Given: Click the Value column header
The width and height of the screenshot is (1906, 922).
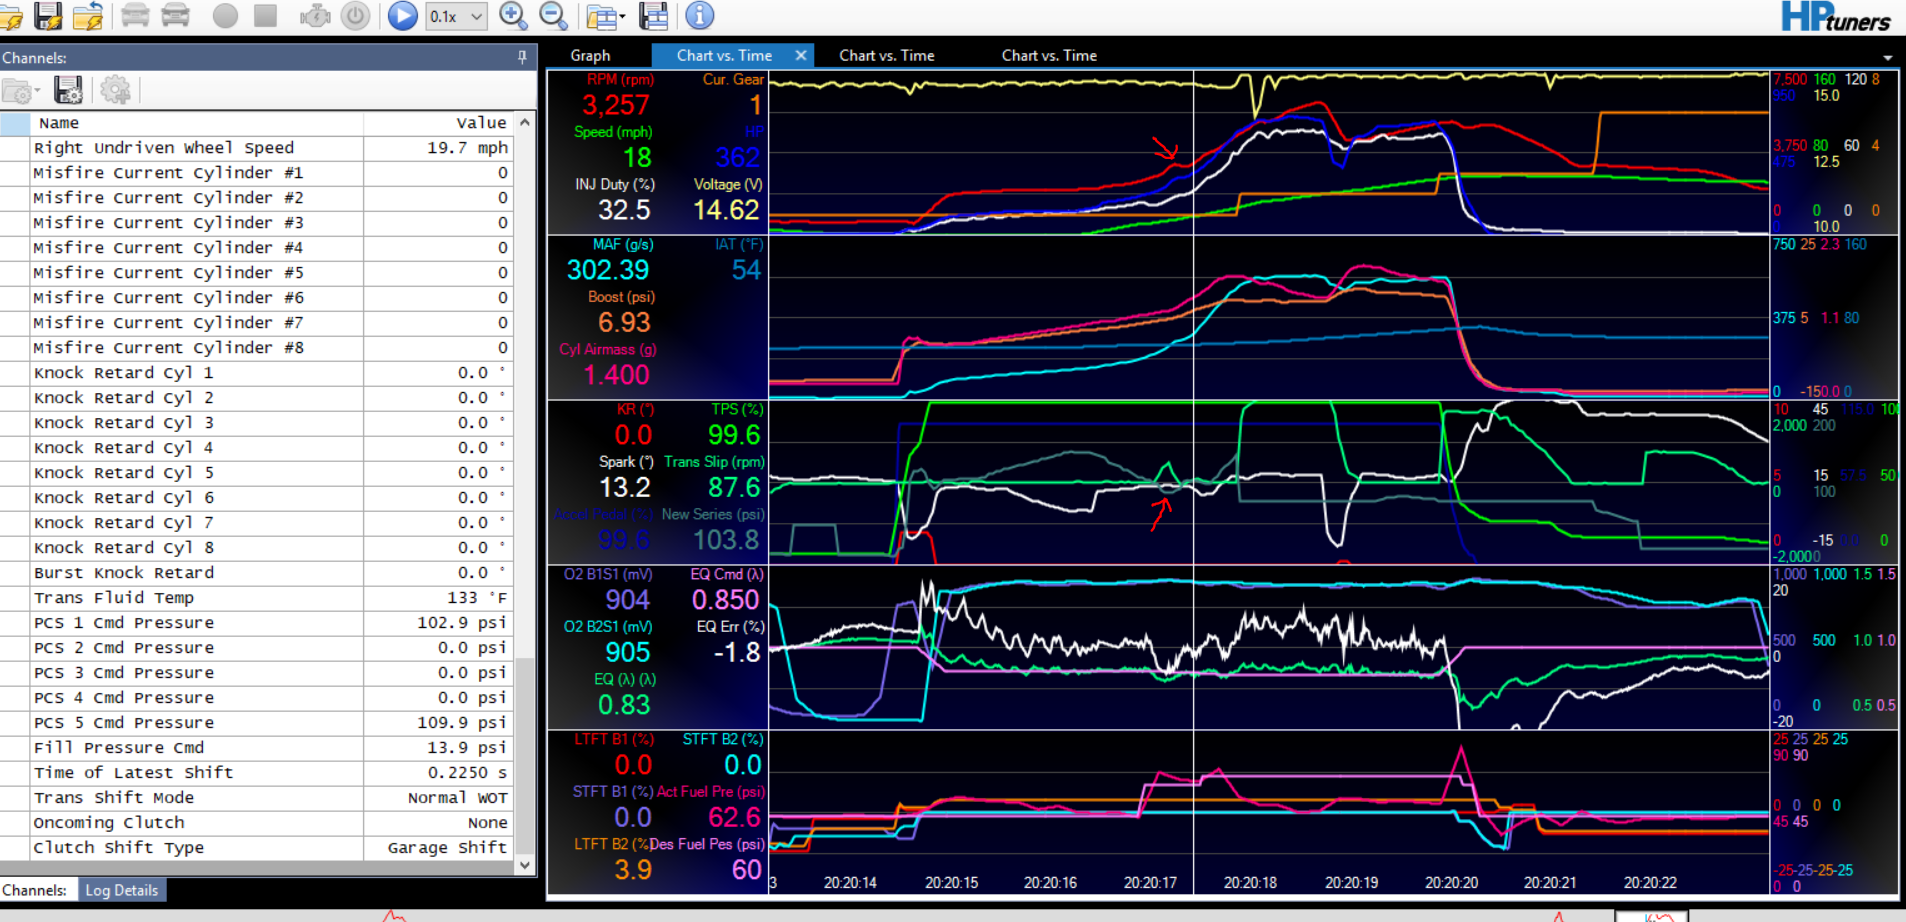Looking at the screenshot, I should pyautogui.click(x=481, y=123).
